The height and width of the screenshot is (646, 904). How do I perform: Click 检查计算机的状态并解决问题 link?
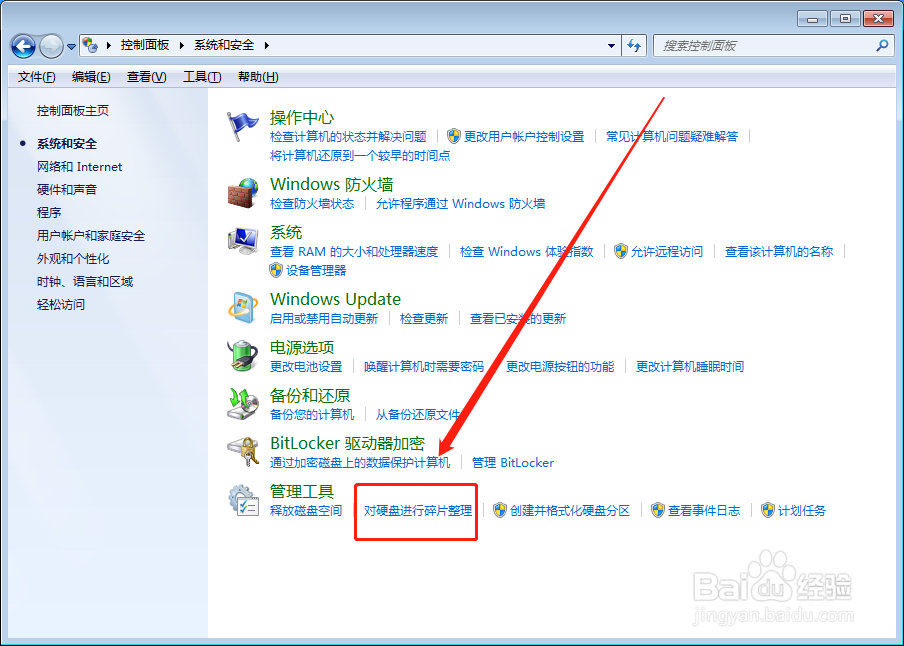click(x=348, y=137)
